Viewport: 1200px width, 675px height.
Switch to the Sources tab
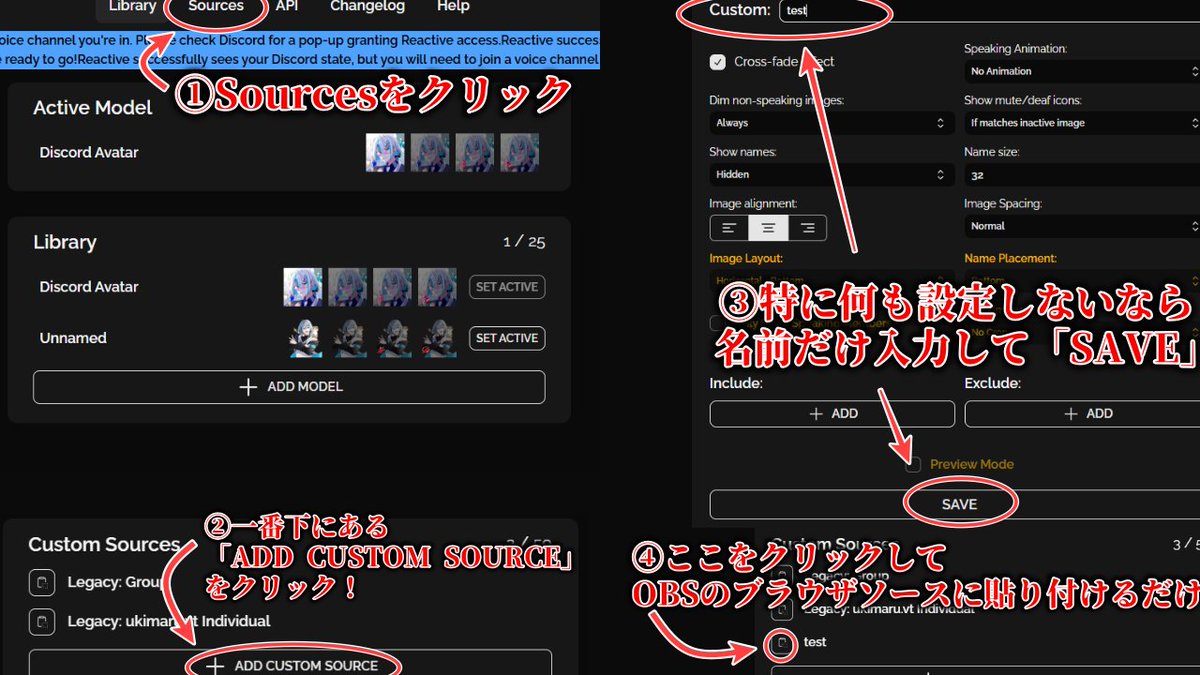(x=216, y=6)
